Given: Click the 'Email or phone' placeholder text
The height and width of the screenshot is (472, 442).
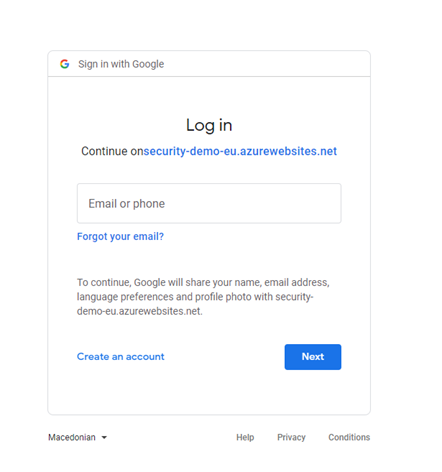Looking at the screenshot, I should coord(126,204).
